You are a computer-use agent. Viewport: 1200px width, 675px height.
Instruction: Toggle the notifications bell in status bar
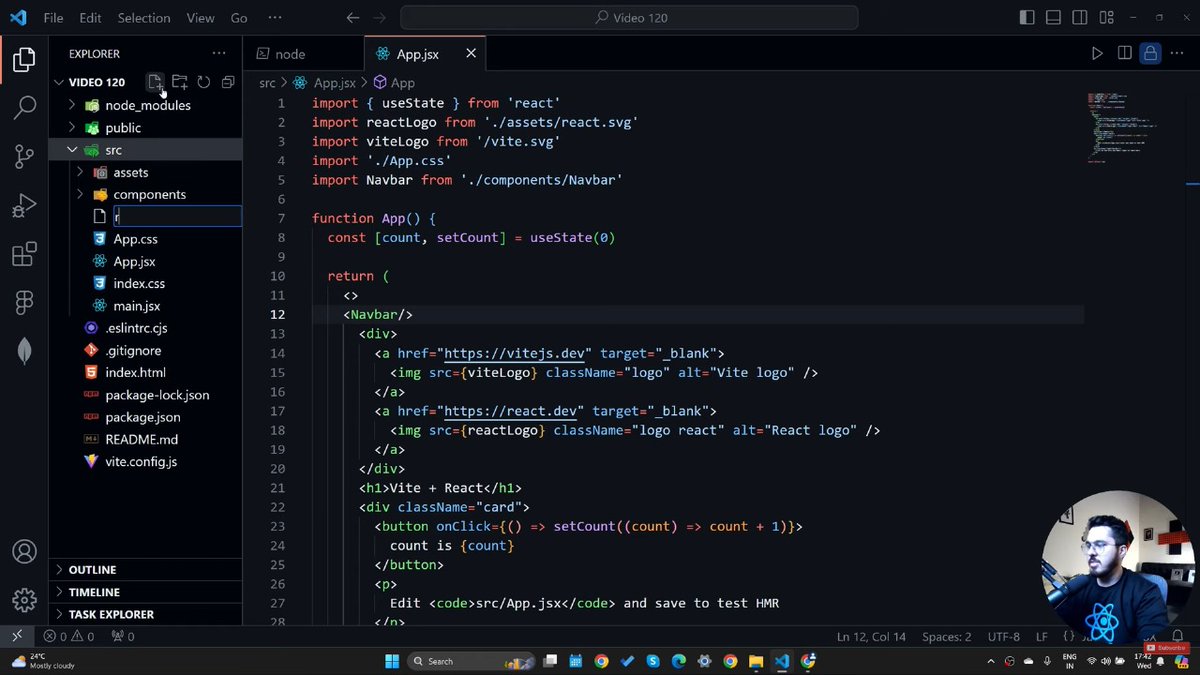click(1179, 636)
